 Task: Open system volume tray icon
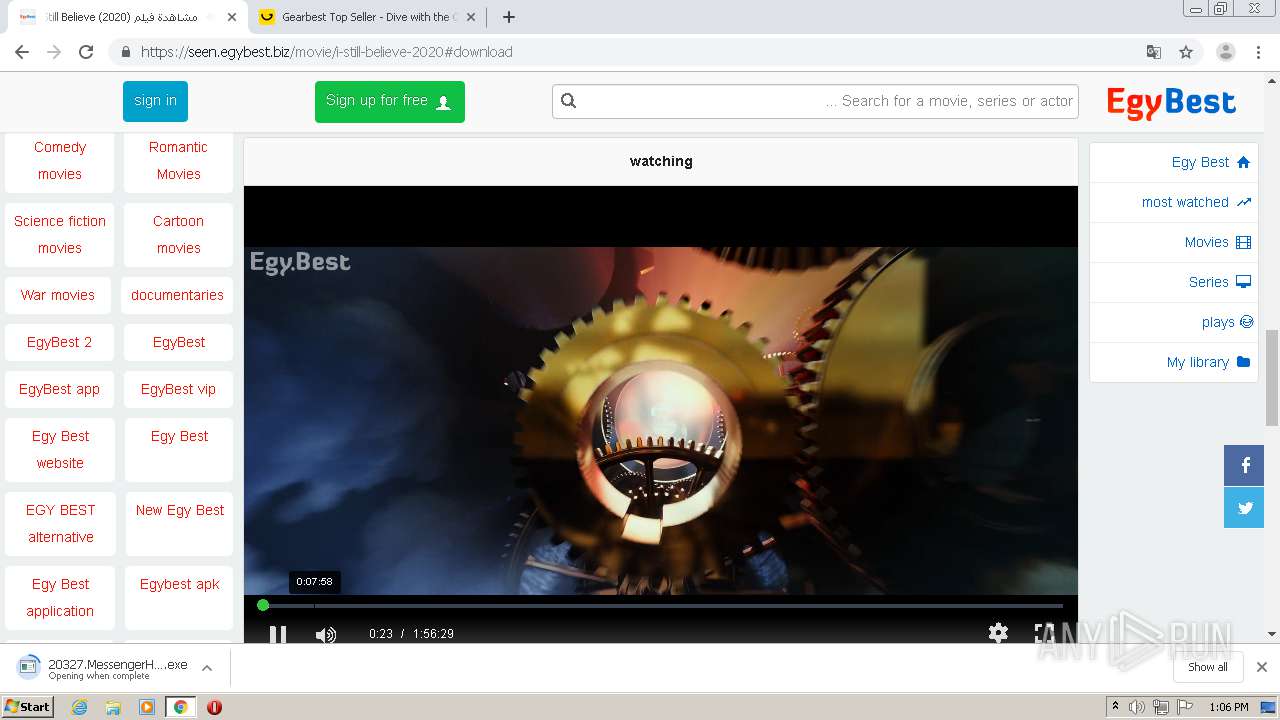coord(1137,707)
